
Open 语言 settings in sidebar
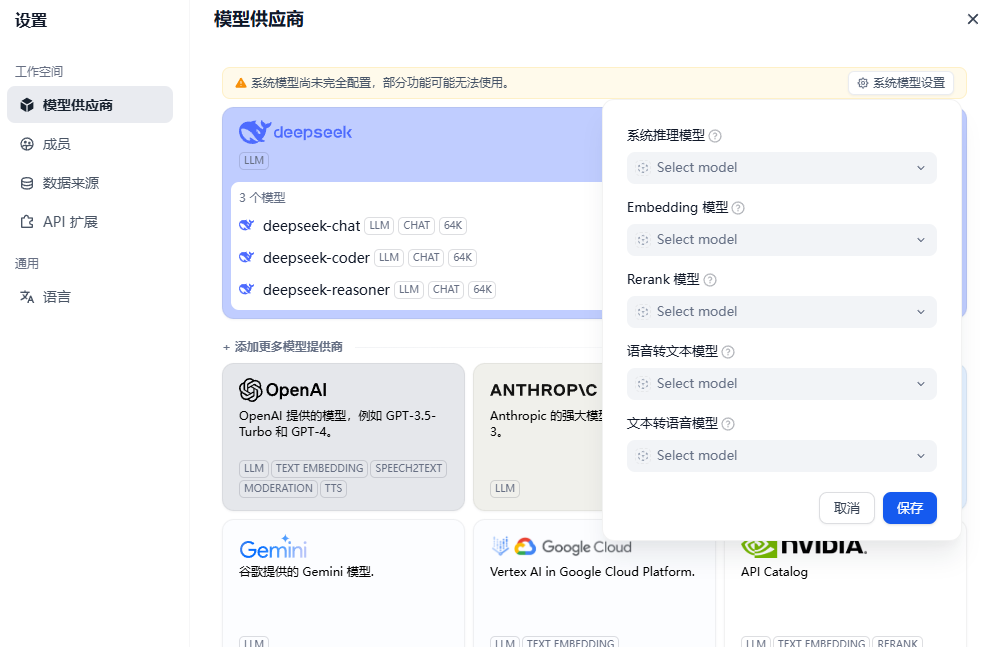tap(56, 297)
